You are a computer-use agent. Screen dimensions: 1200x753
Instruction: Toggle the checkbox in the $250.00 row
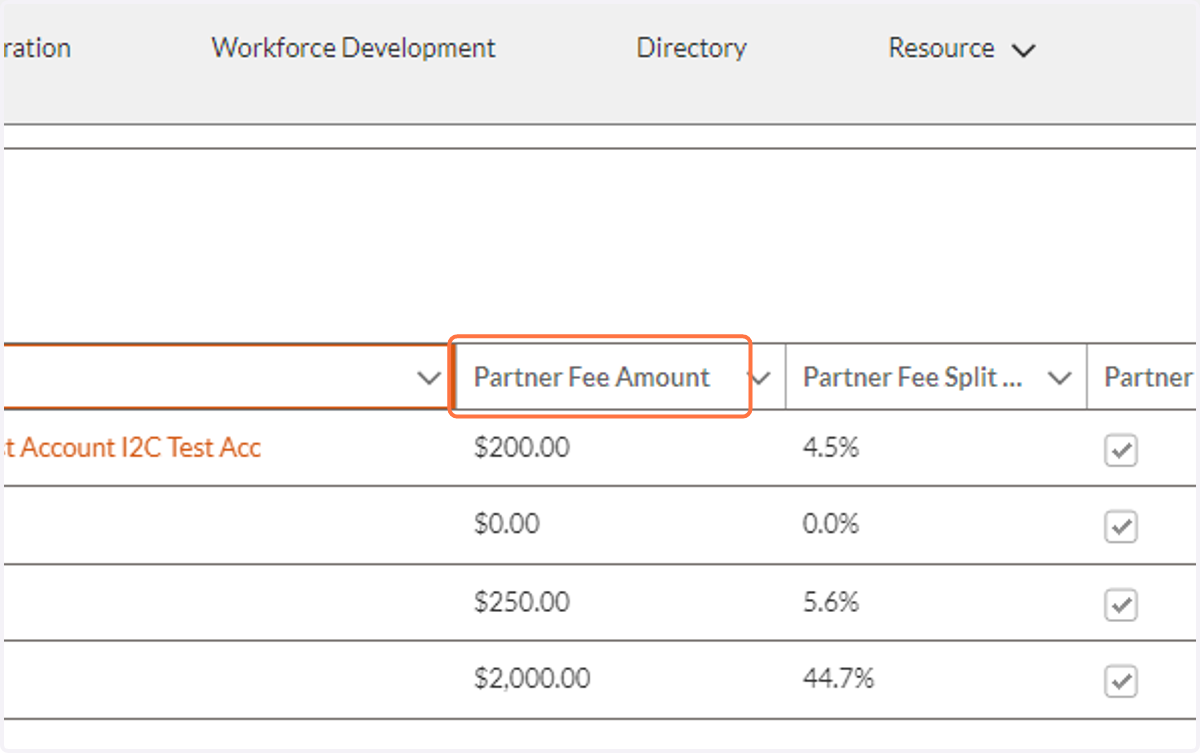[1121, 604]
